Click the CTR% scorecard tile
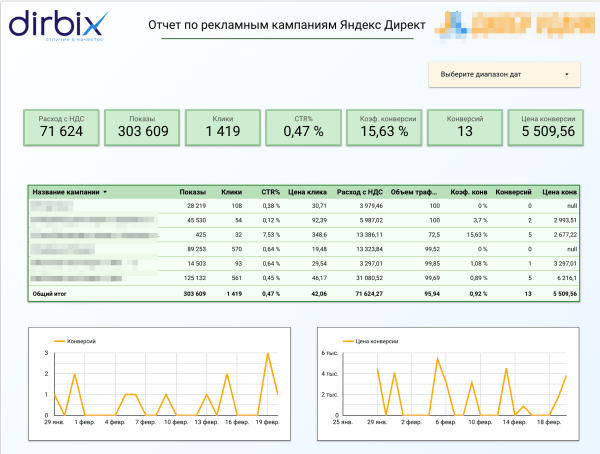This screenshot has height=454, width=600. [x=303, y=125]
